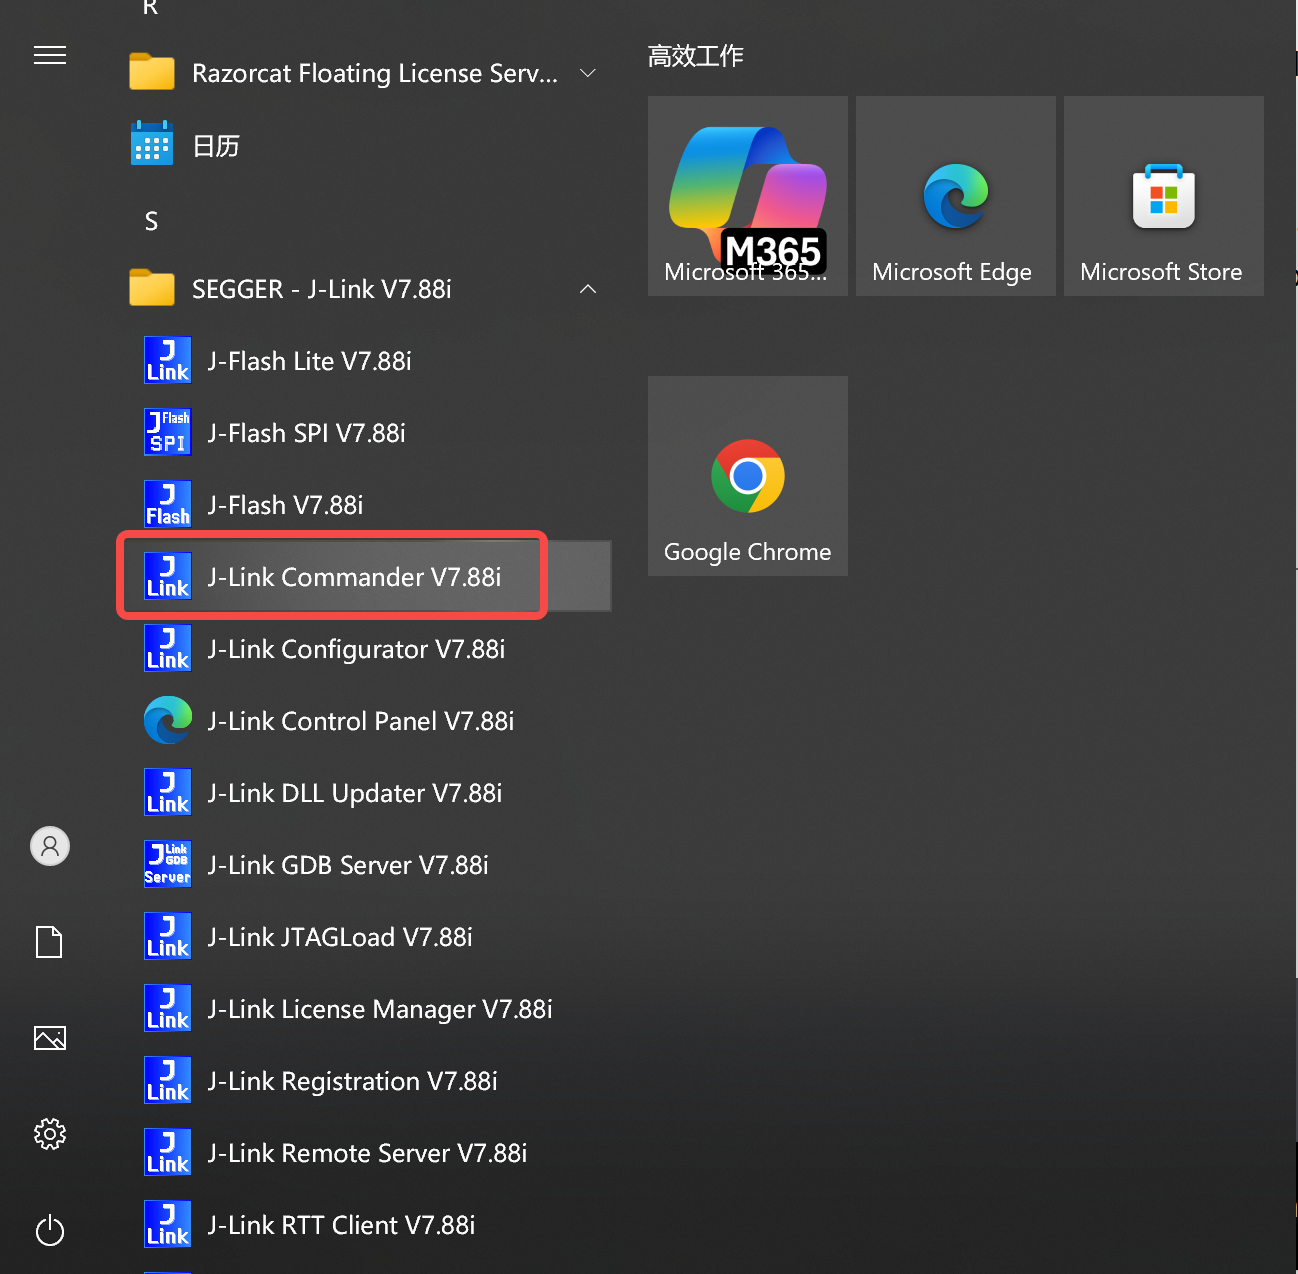Open the user account icon in sidebar

[50, 846]
